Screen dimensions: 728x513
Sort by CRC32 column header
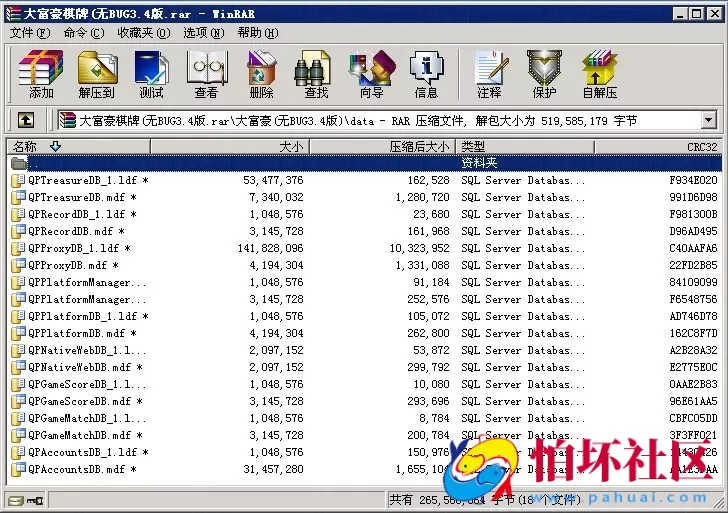tap(658, 147)
